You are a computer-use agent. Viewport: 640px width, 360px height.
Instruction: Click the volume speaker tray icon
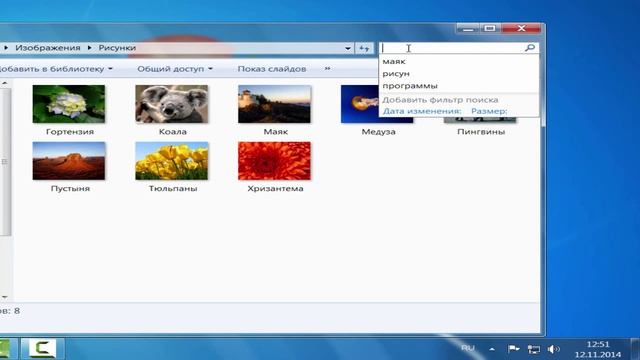(553, 349)
